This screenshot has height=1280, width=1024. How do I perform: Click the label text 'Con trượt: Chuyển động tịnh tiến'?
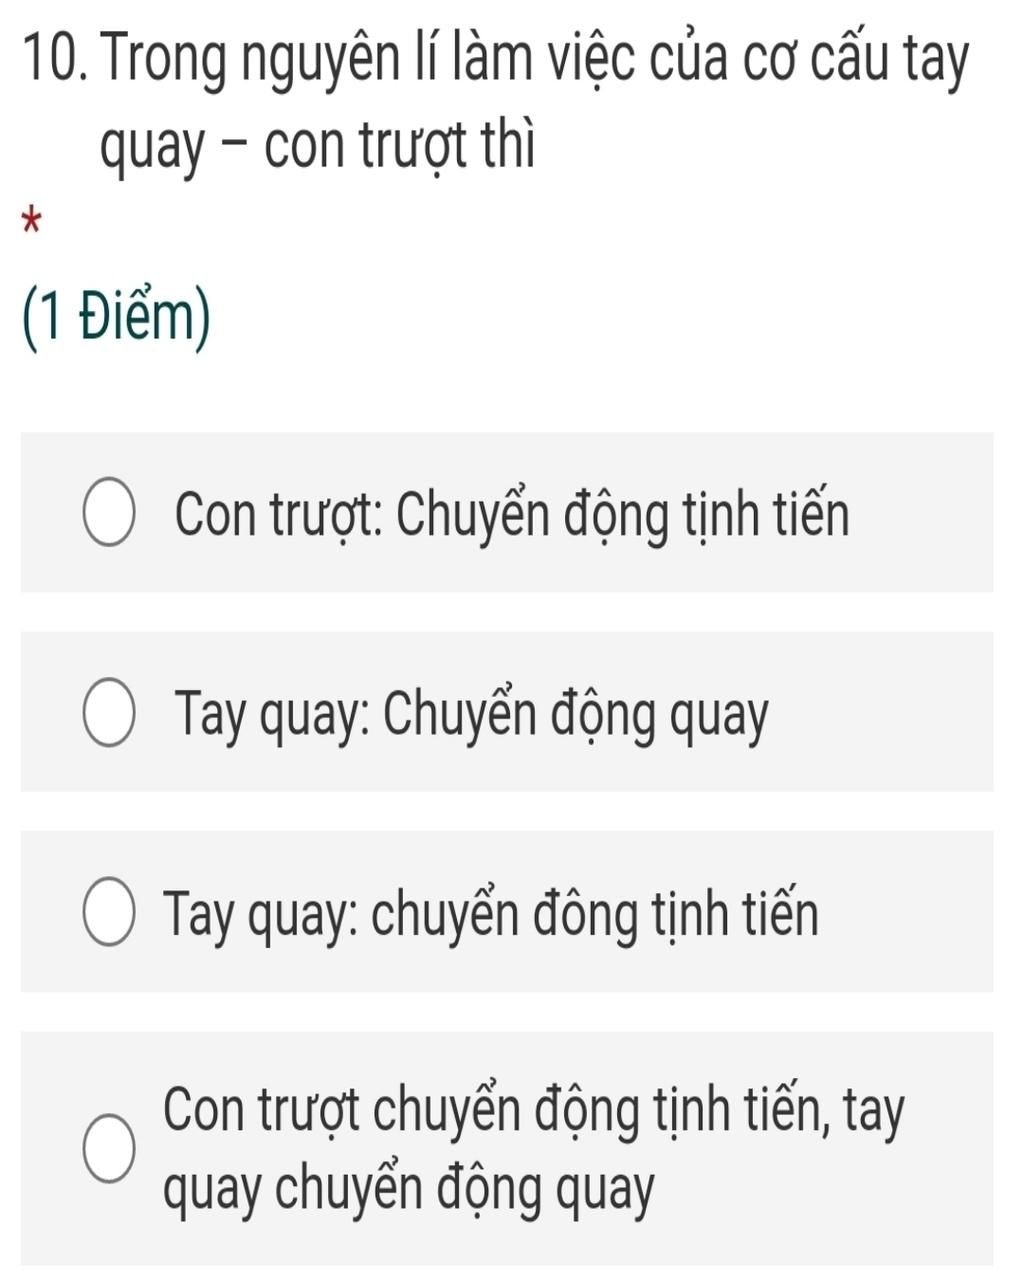[511, 517]
